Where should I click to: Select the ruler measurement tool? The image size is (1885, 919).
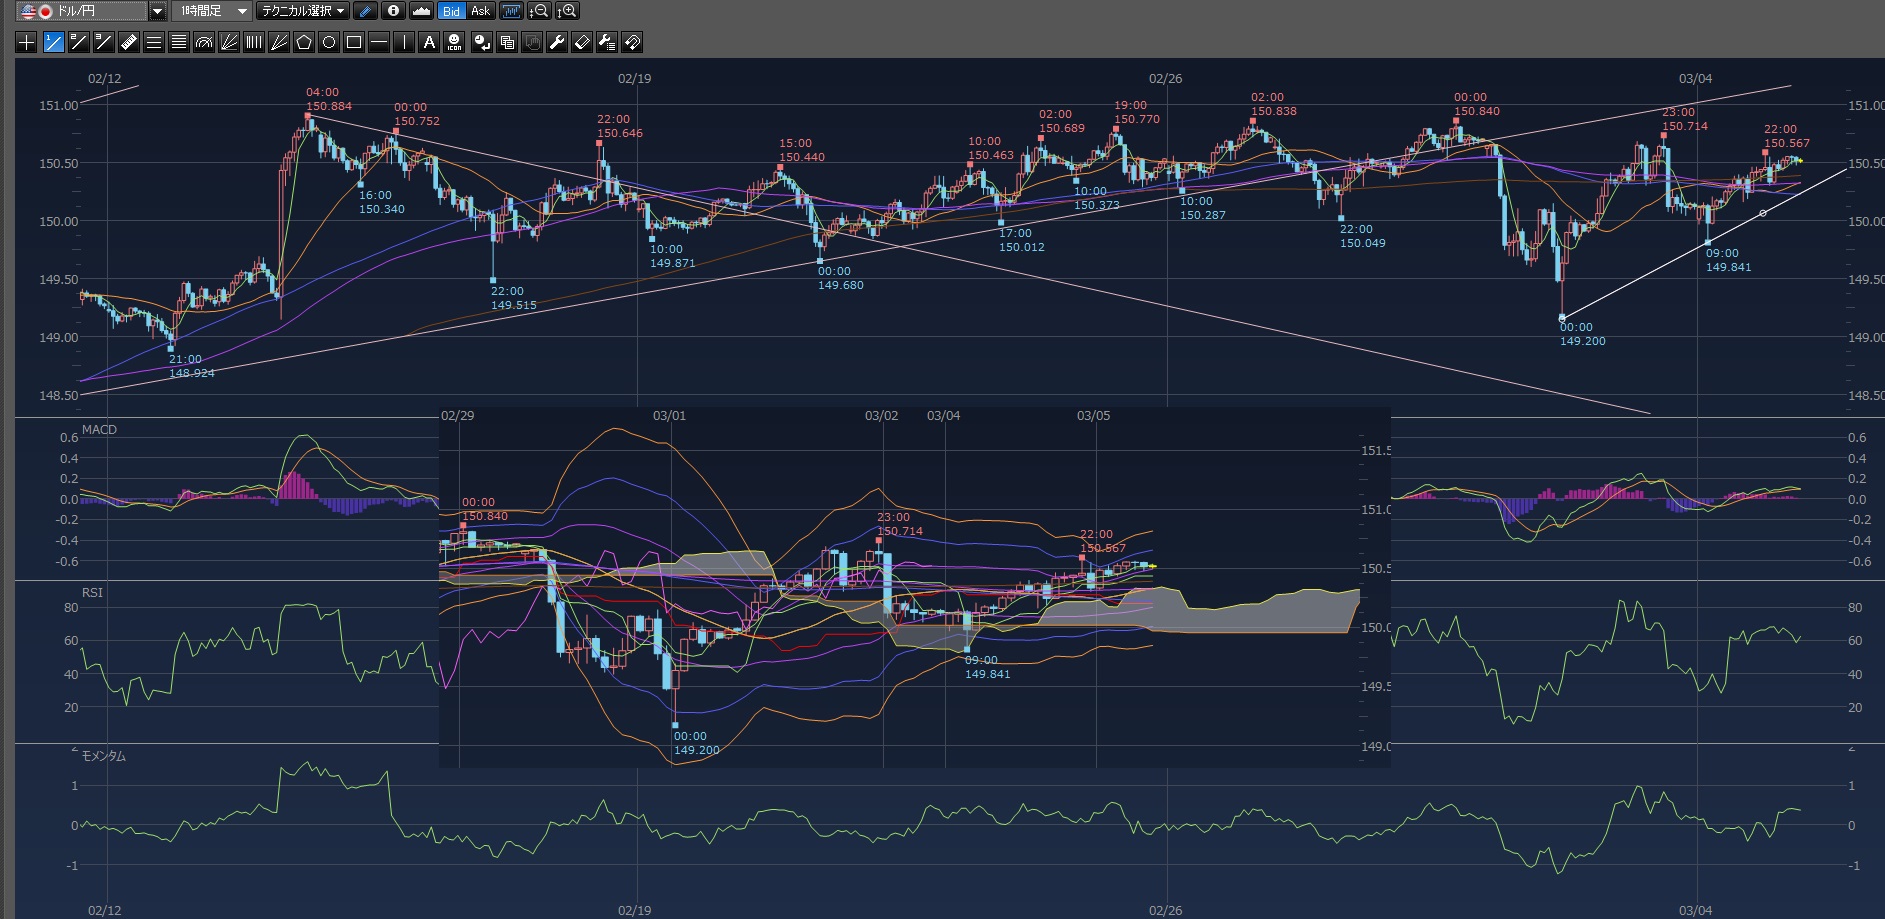point(129,42)
